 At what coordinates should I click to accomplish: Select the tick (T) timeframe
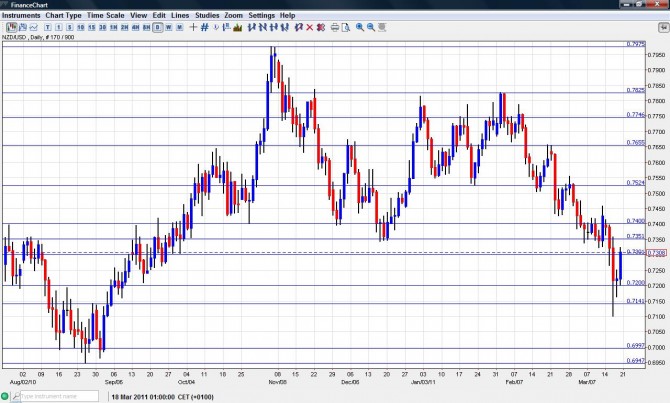pos(47,27)
